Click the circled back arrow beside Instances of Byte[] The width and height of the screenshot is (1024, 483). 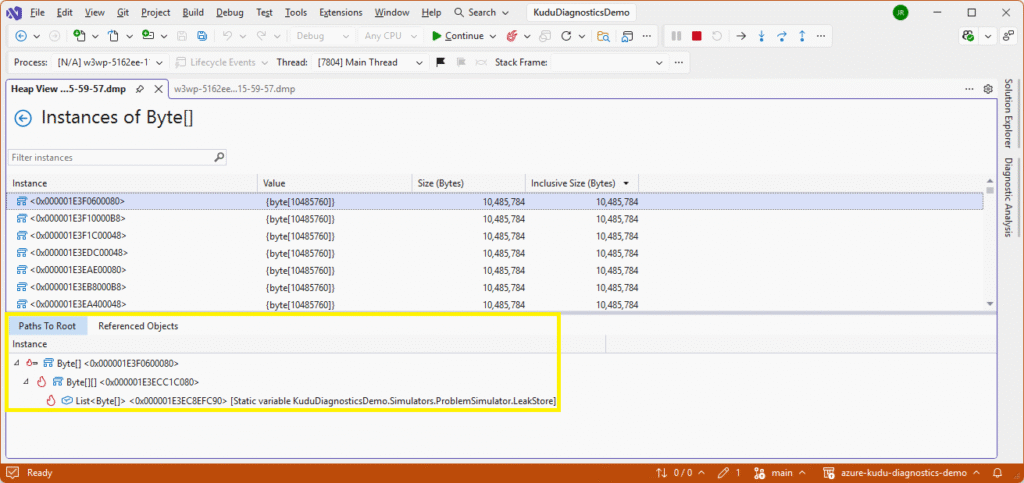pos(24,118)
